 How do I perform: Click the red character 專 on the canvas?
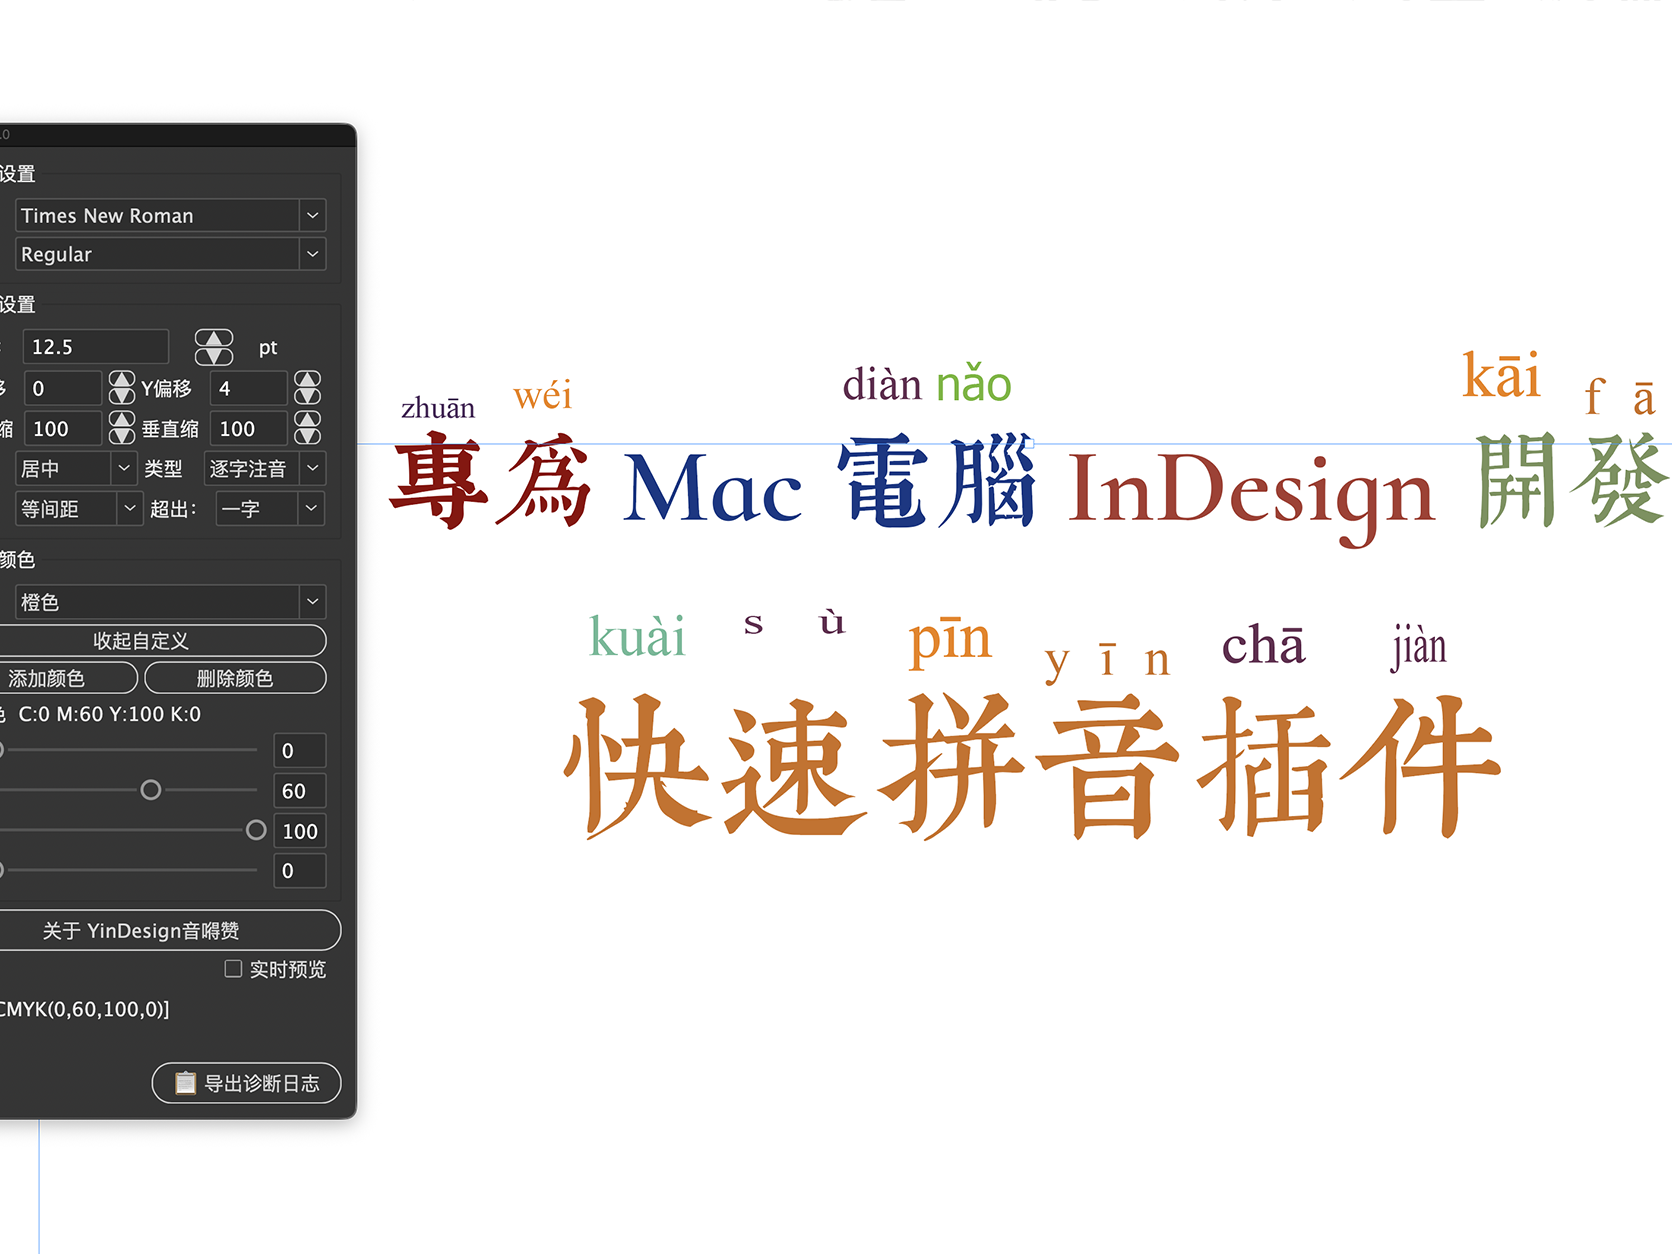(x=439, y=480)
